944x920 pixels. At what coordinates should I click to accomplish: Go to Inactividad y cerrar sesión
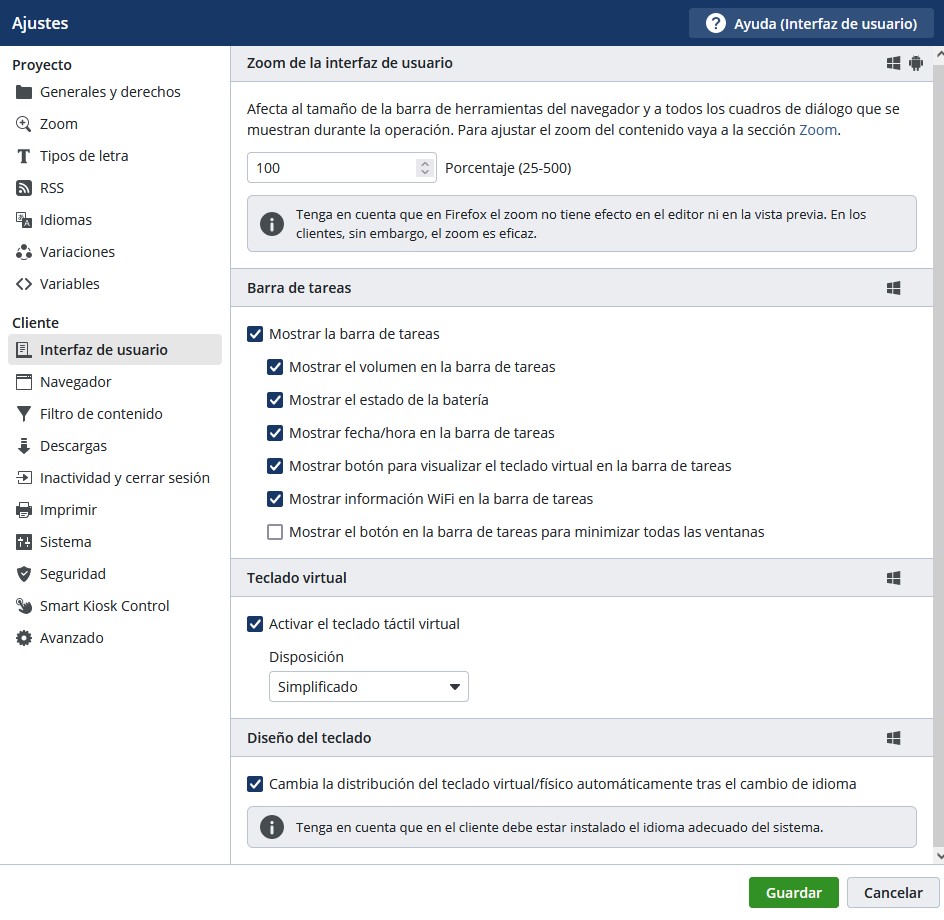tap(124, 478)
